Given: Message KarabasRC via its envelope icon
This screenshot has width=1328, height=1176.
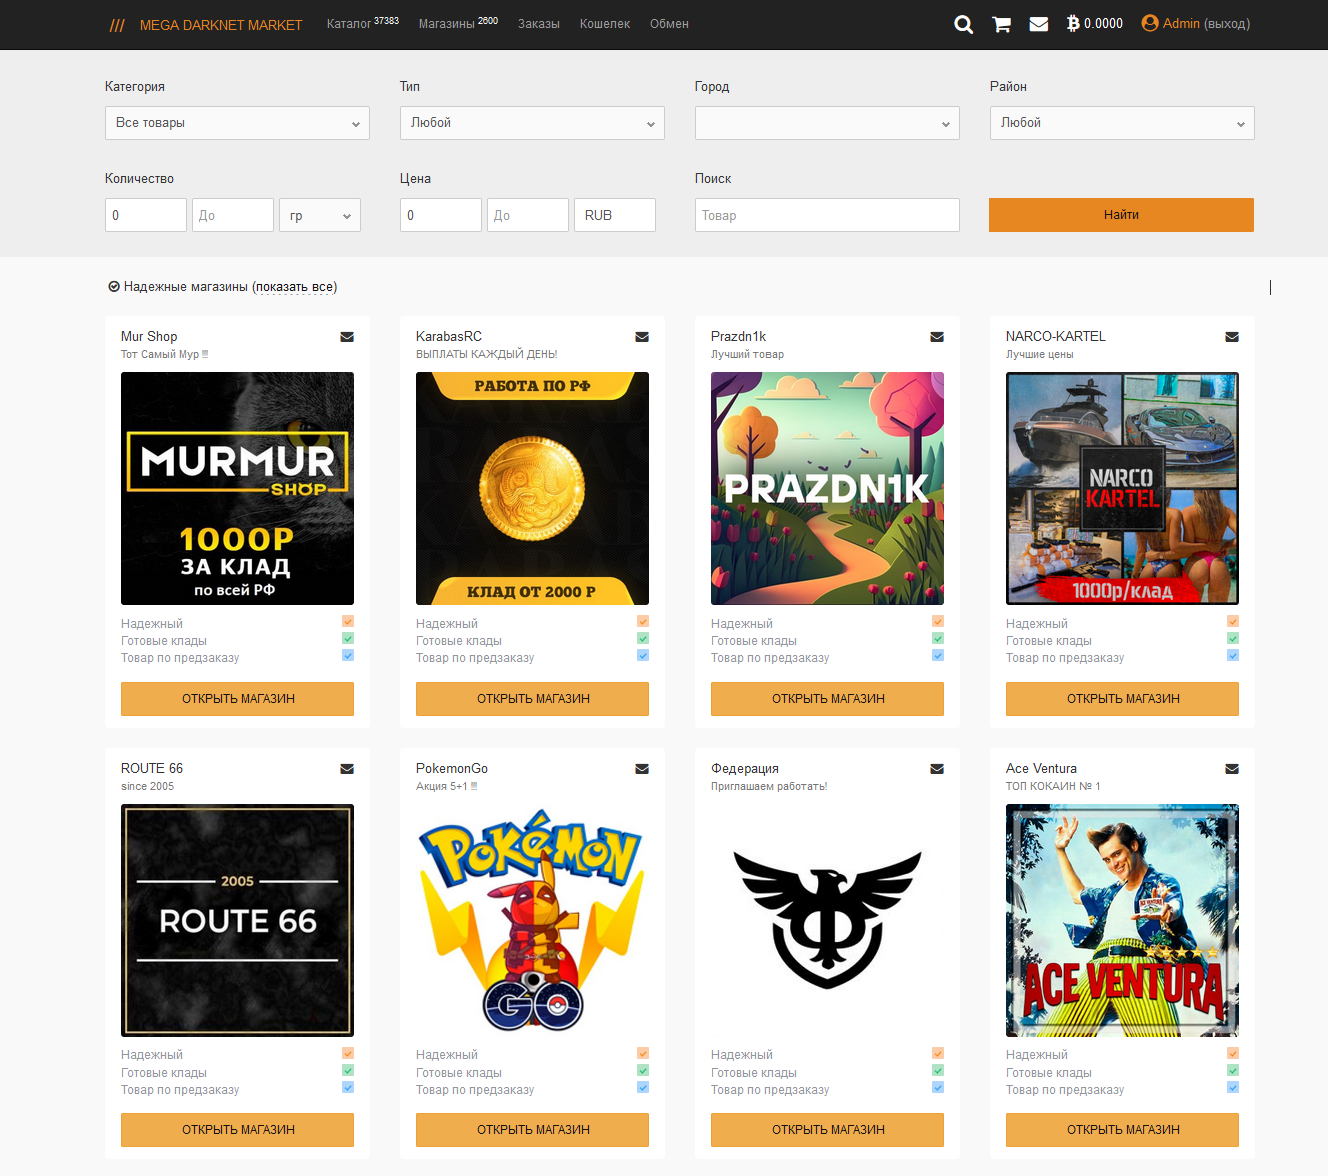Looking at the screenshot, I should pyautogui.click(x=642, y=337).
